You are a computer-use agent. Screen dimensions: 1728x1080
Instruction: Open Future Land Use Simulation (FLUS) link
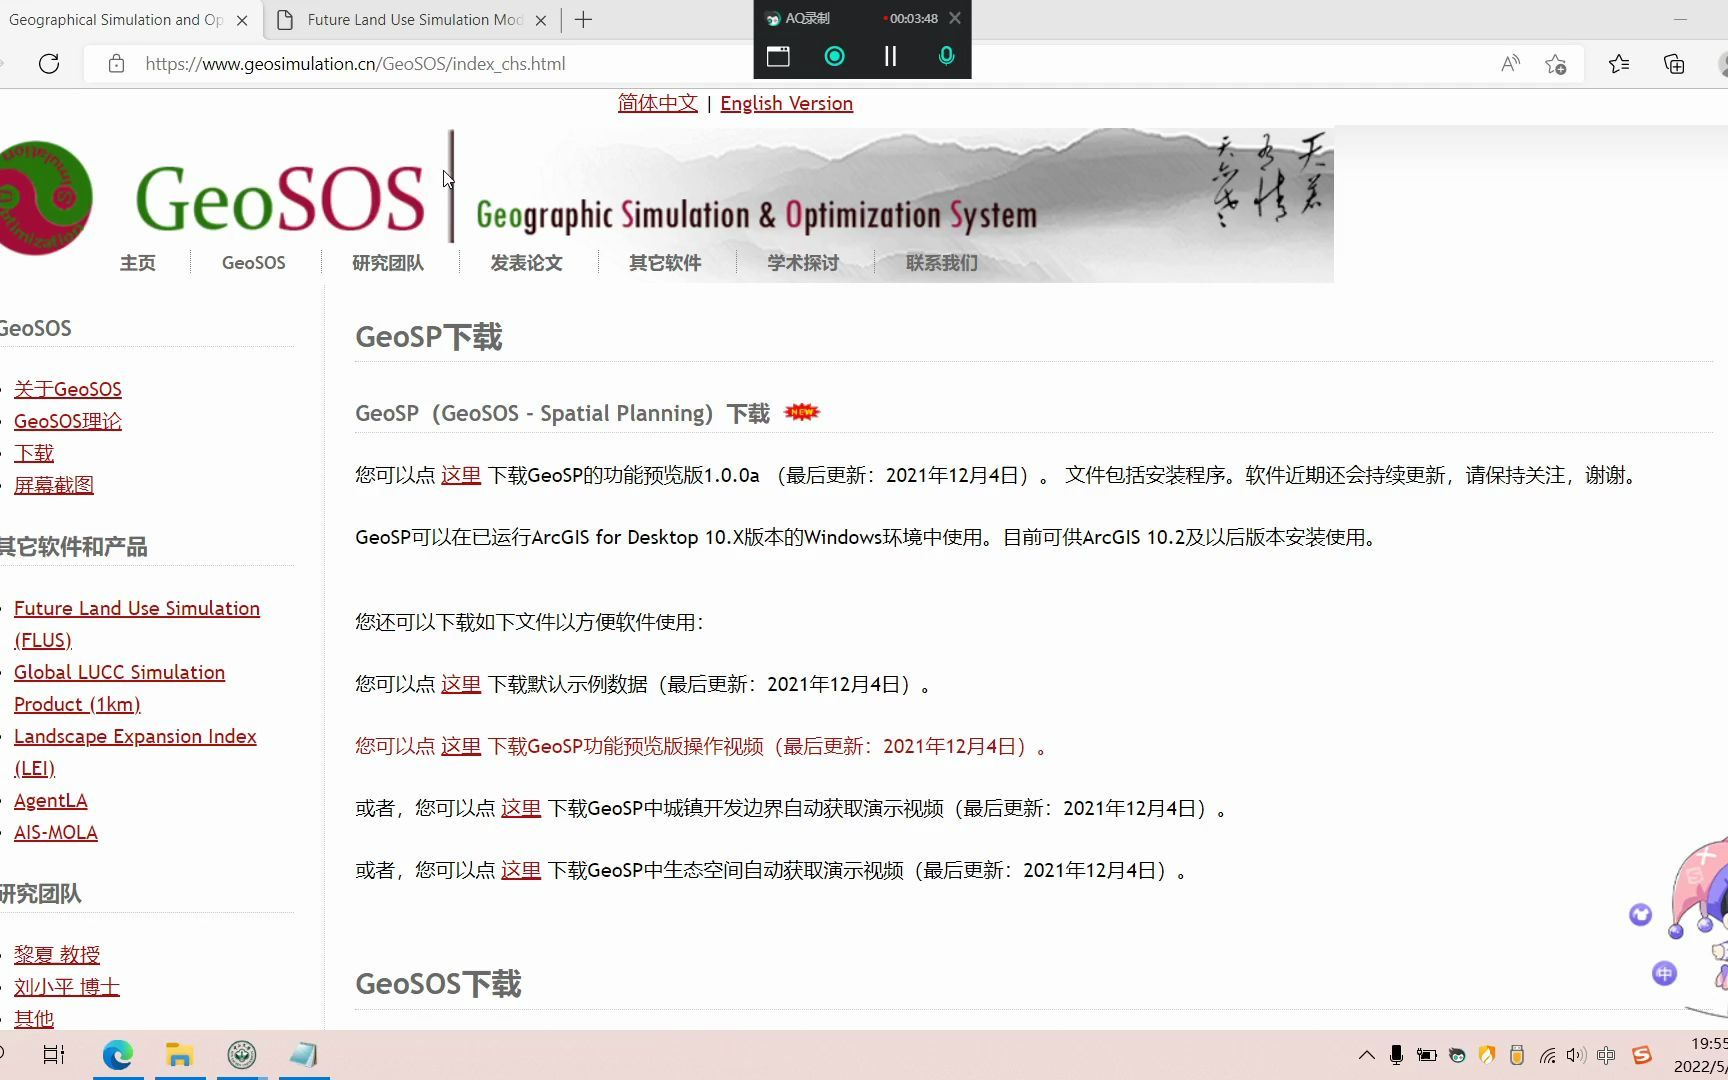(x=137, y=624)
